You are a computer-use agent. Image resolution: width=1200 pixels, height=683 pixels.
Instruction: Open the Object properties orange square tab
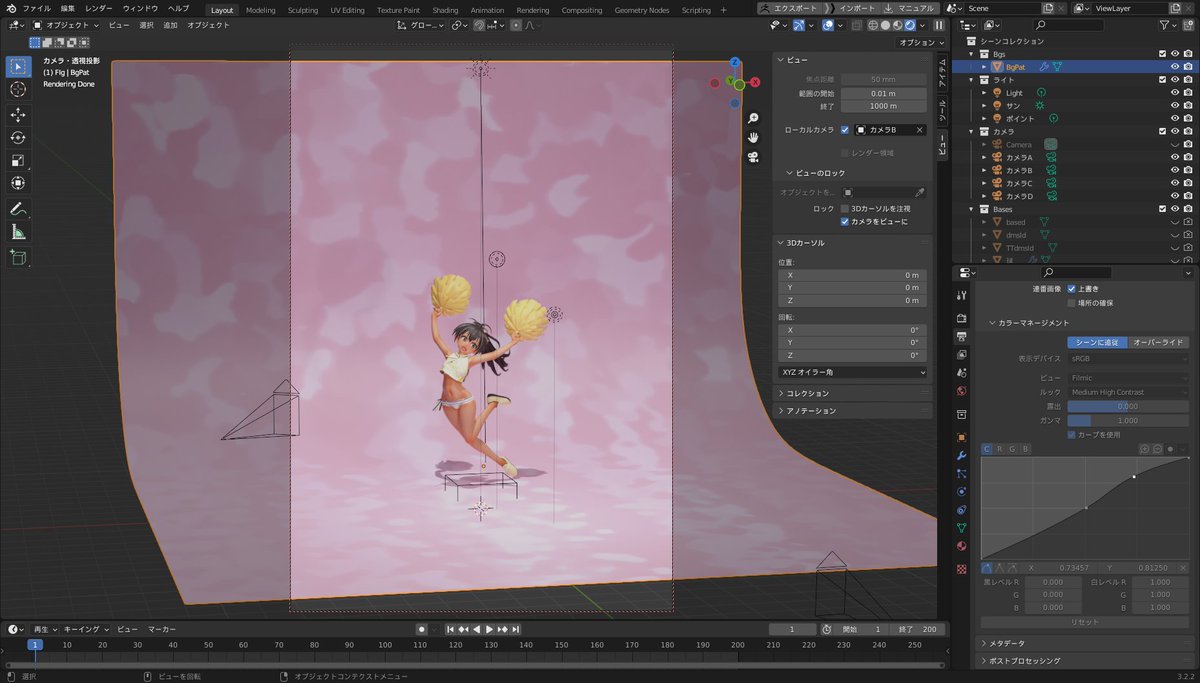tap(962, 437)
